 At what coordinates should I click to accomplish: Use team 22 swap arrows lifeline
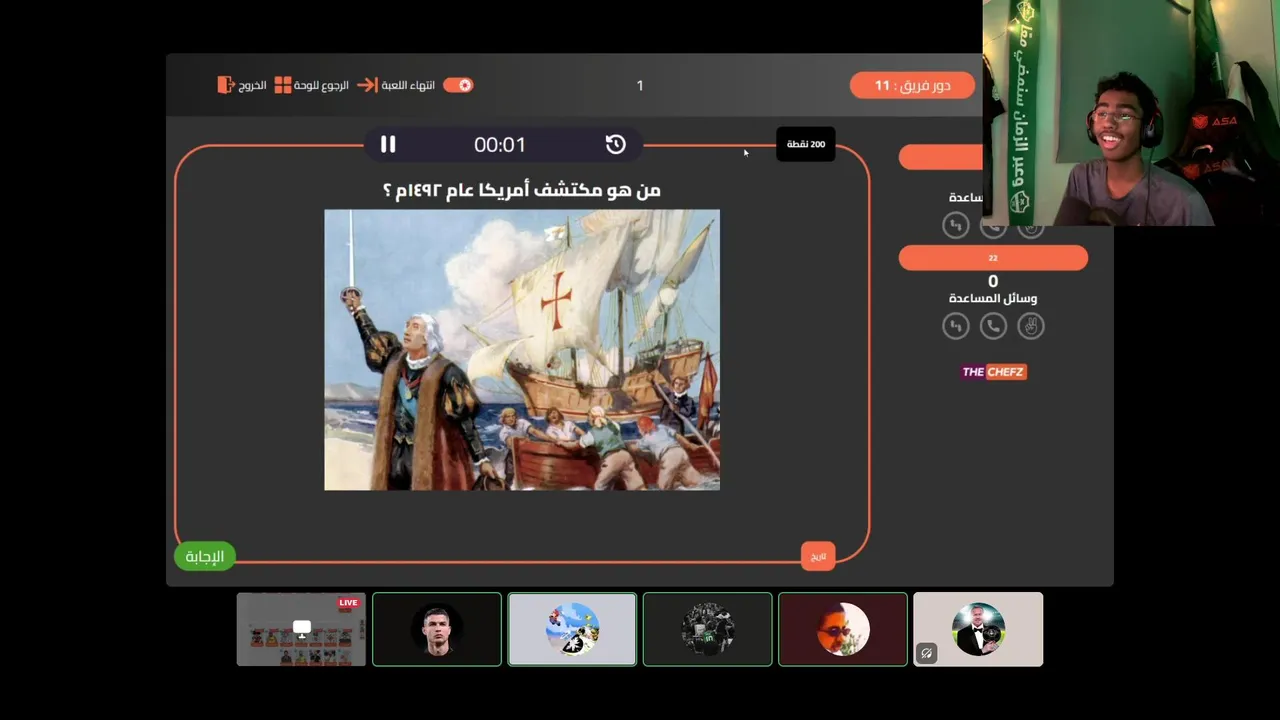point(956,326)
